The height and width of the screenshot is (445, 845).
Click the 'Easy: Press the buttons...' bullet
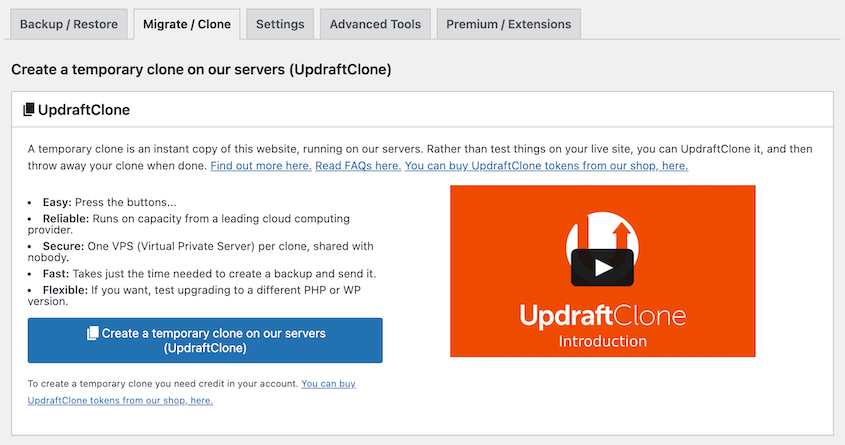pos(109,202)
